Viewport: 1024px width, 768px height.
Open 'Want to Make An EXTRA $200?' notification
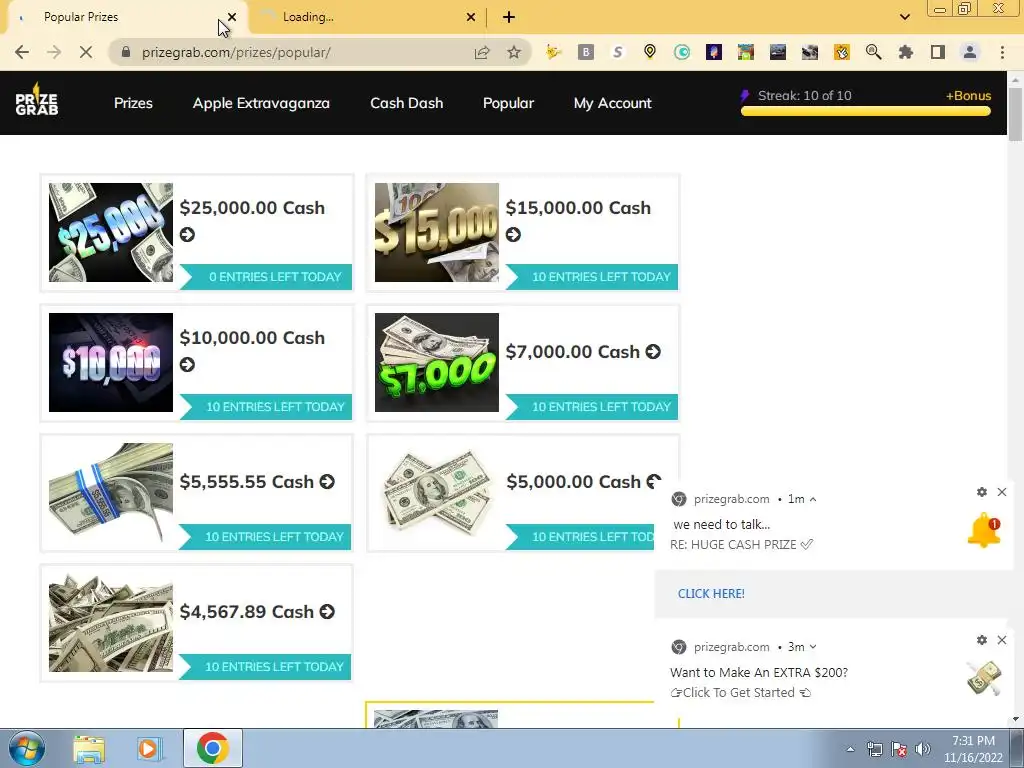pos(759,673)
